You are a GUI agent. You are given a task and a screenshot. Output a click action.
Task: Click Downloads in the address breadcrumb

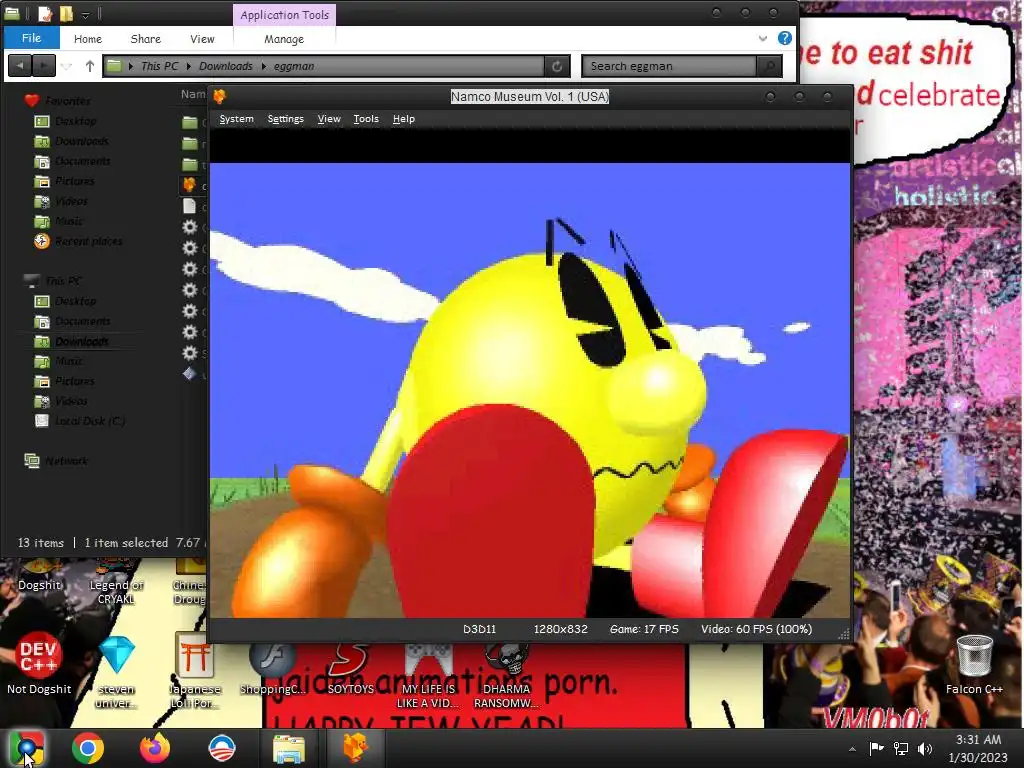click(225, 66)
